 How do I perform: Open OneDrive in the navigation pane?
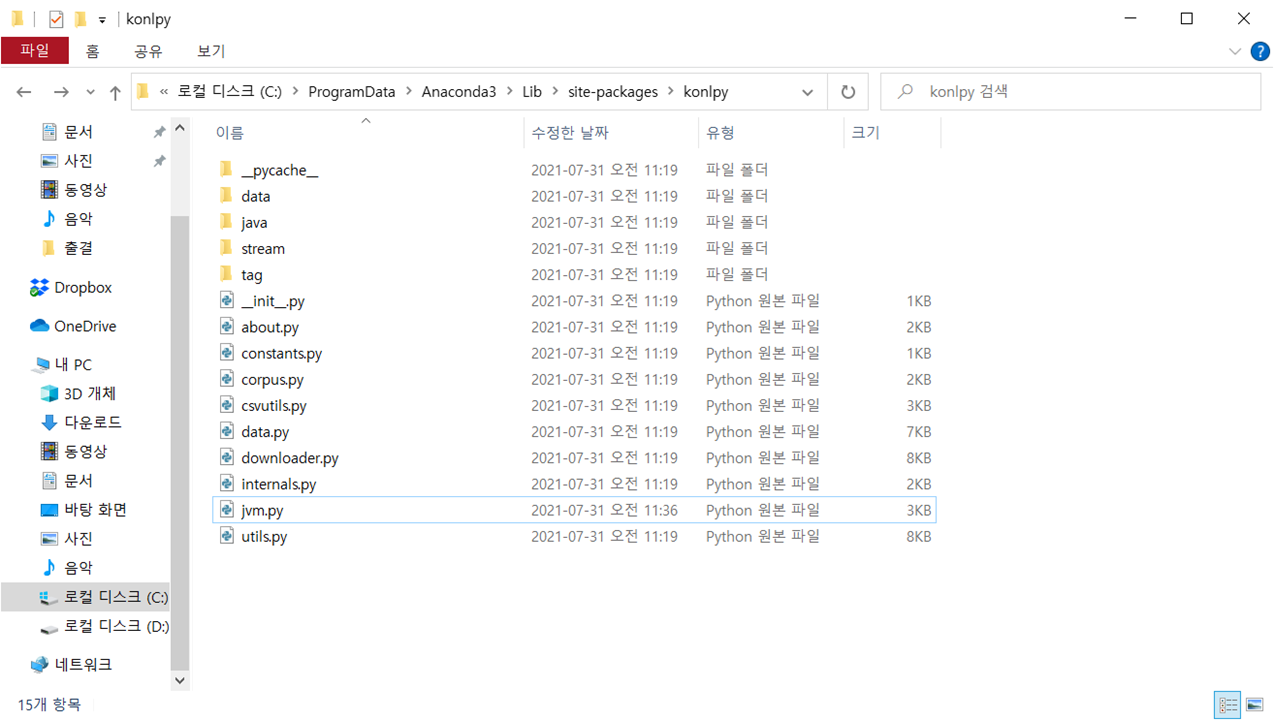pos(85,326)
